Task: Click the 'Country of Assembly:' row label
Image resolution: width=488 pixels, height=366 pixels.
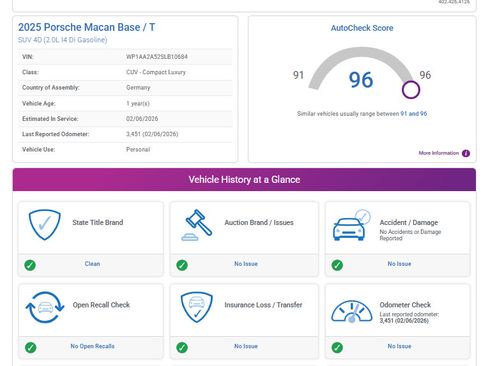Action: (x=51, y=87)
